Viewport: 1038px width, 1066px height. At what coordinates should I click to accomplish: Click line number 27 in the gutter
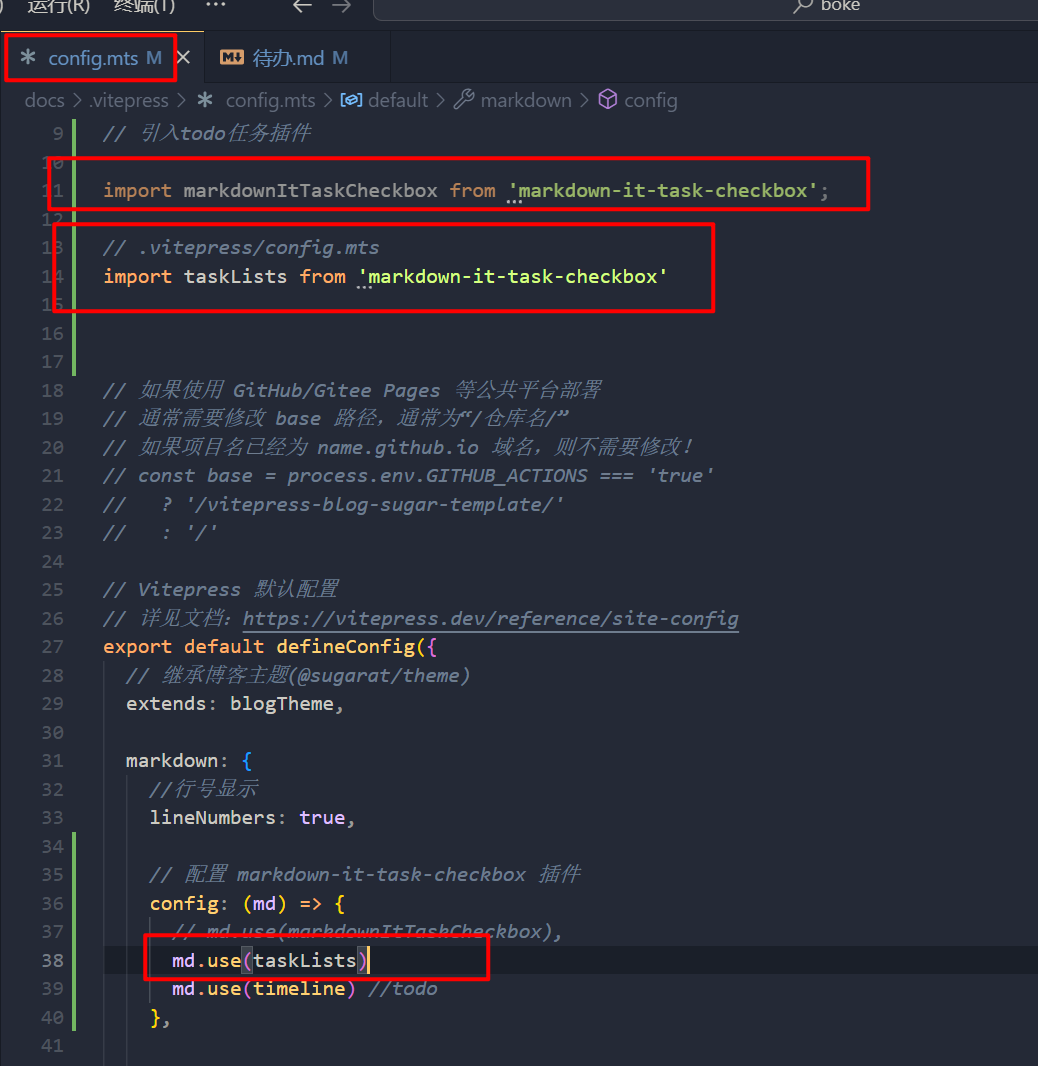[52, 646]
